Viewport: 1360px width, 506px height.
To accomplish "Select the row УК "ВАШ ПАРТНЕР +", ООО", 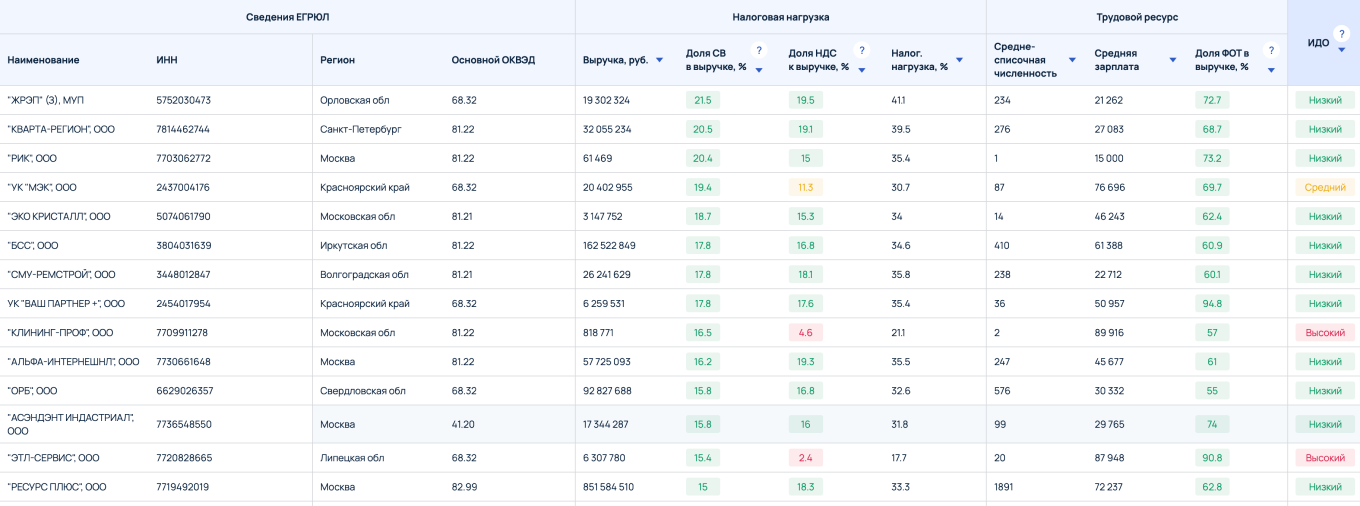I will 680,303.
